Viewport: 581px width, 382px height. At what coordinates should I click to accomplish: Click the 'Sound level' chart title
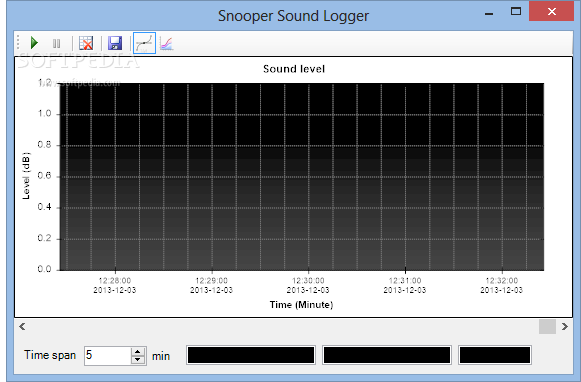tap(294, 69)
